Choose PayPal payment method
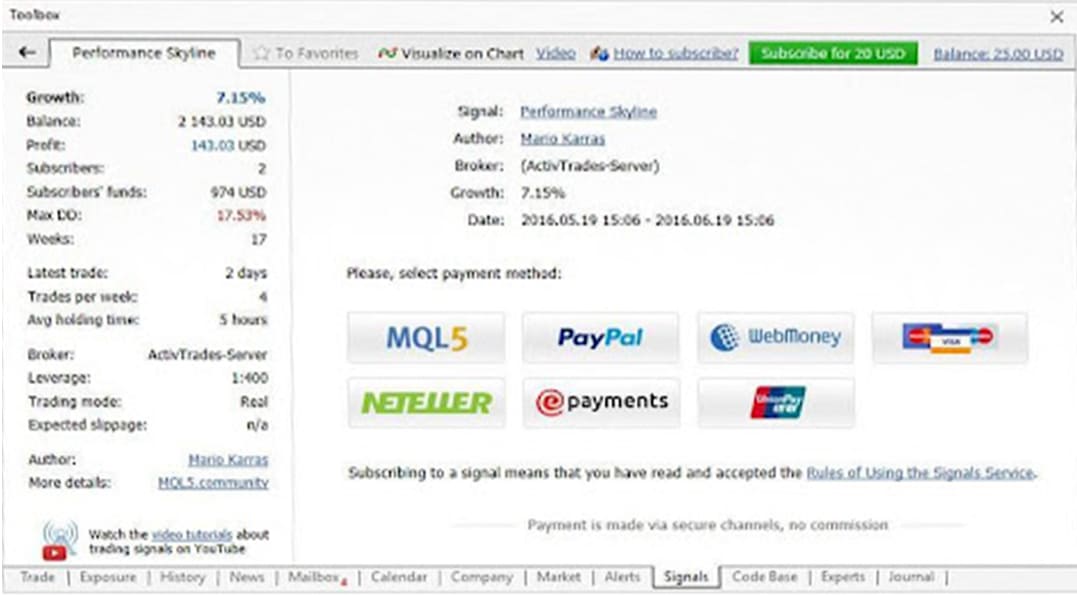1077x595 pixels. click(600, 337)
